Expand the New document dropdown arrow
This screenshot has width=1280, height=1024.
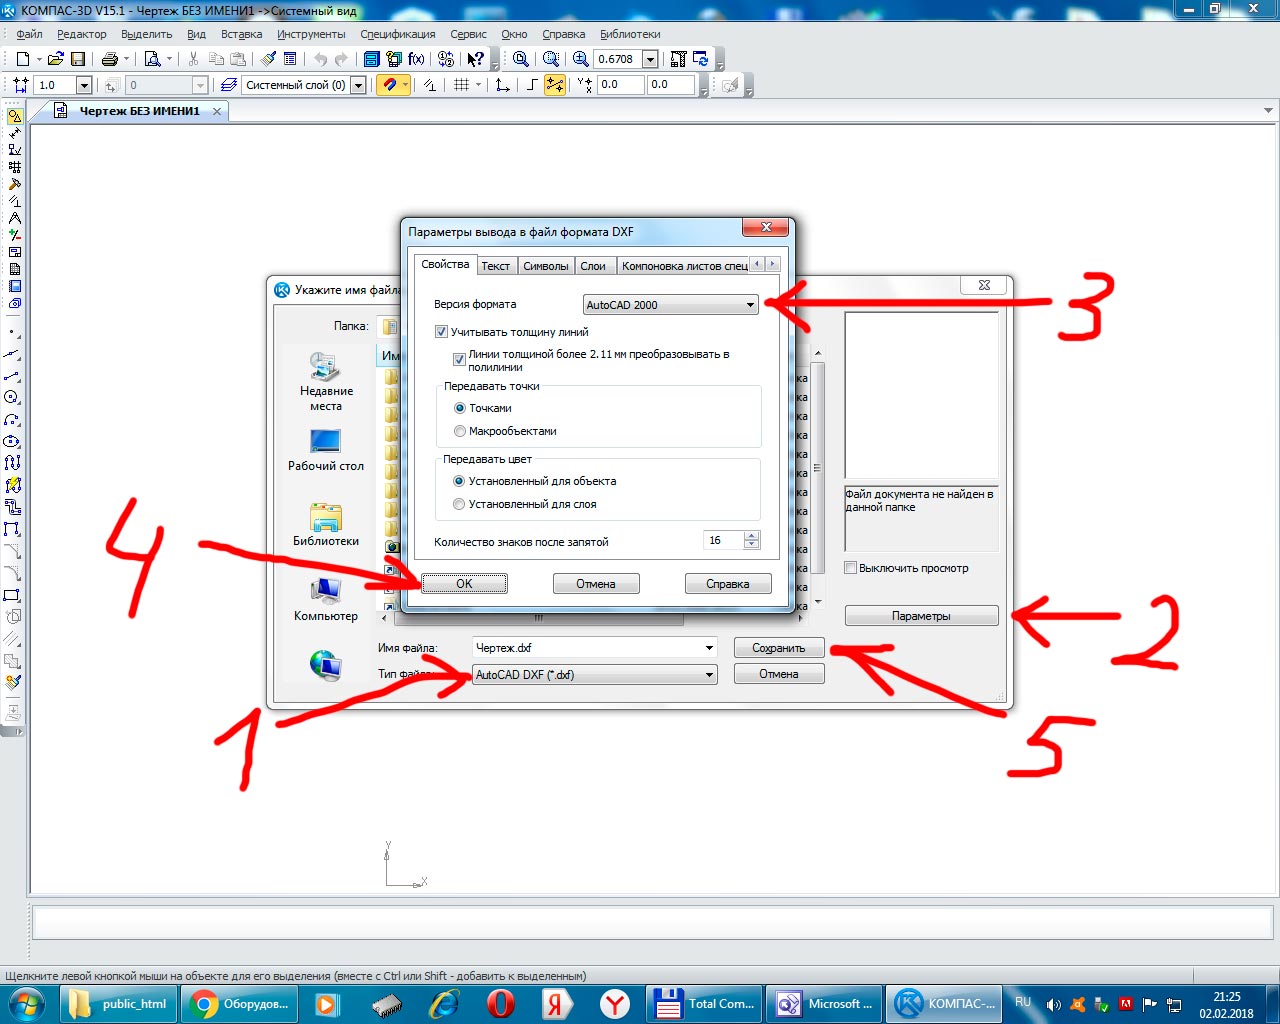(38, 59)
